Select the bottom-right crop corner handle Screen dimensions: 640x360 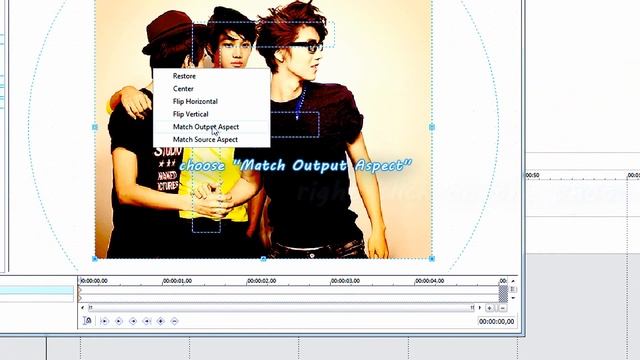[432, 259]
